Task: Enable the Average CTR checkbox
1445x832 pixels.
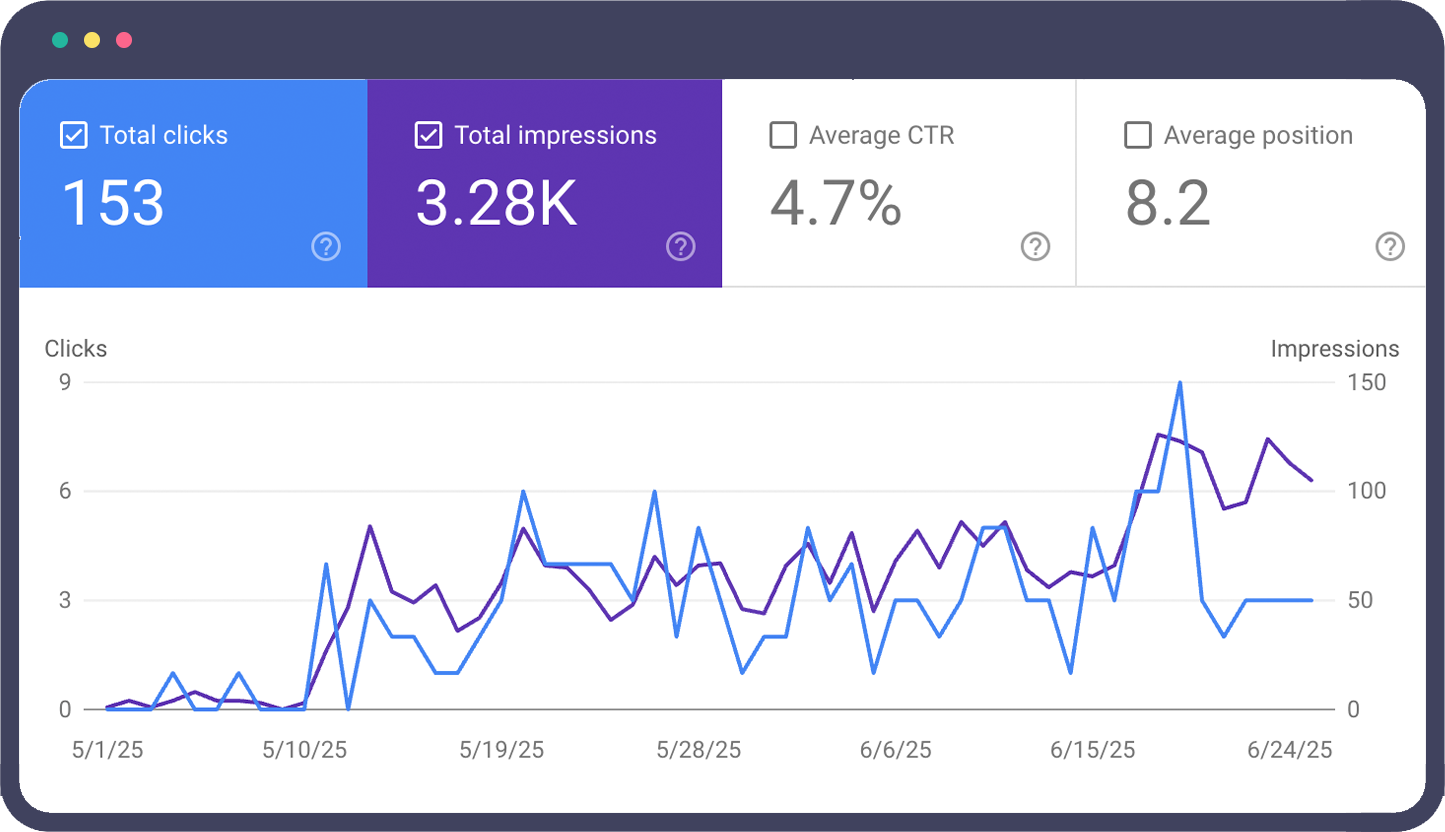Action: click(783, 135)
